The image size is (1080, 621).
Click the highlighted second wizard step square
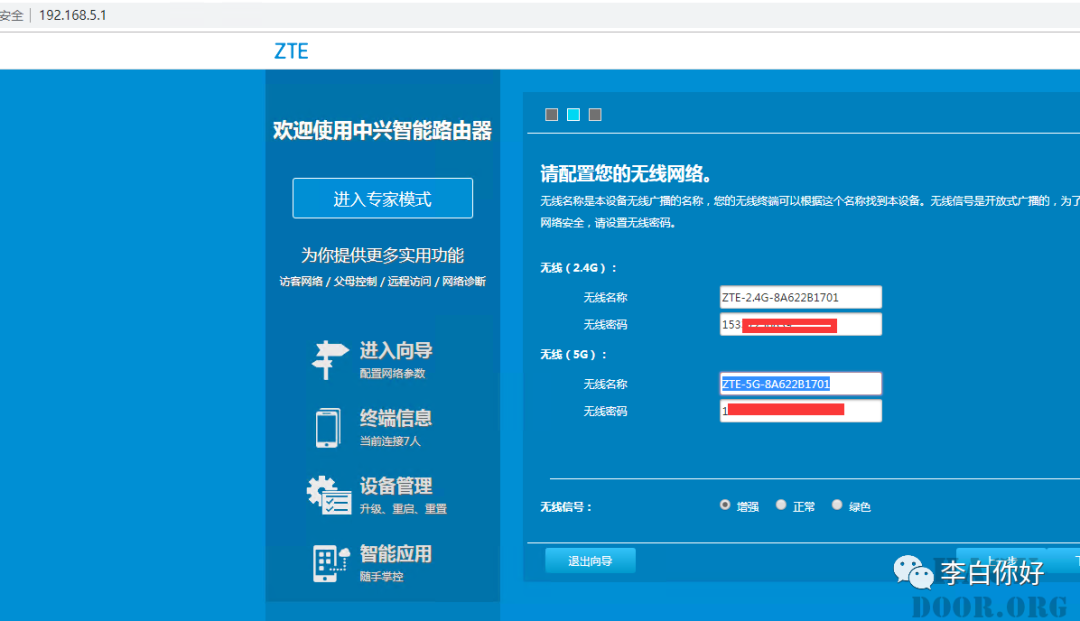pos(573,114)
